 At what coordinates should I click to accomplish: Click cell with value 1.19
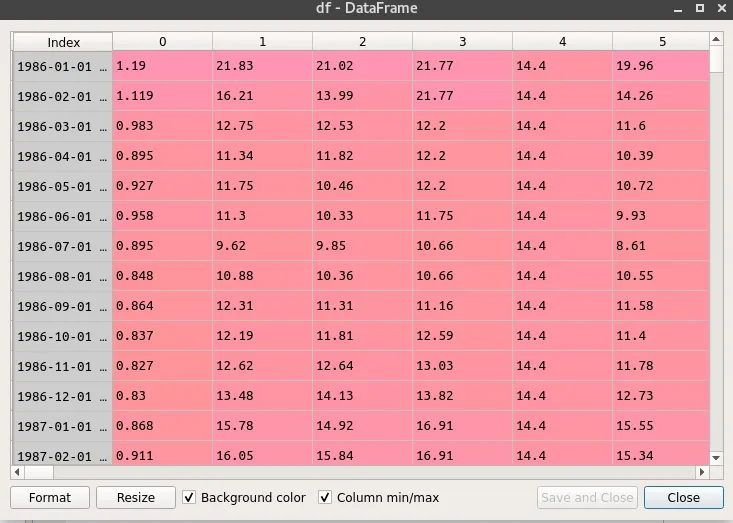(x=162, y=66)
